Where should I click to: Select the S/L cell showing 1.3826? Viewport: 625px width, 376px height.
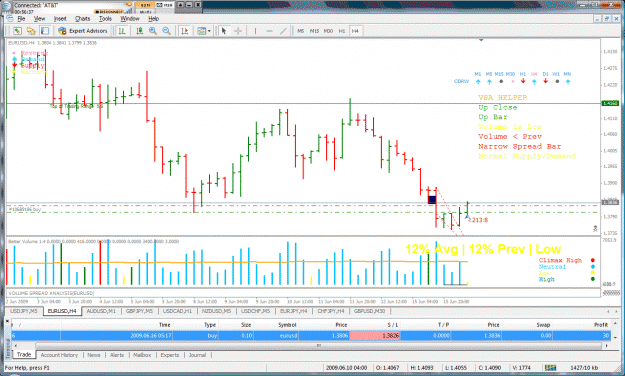375,336
